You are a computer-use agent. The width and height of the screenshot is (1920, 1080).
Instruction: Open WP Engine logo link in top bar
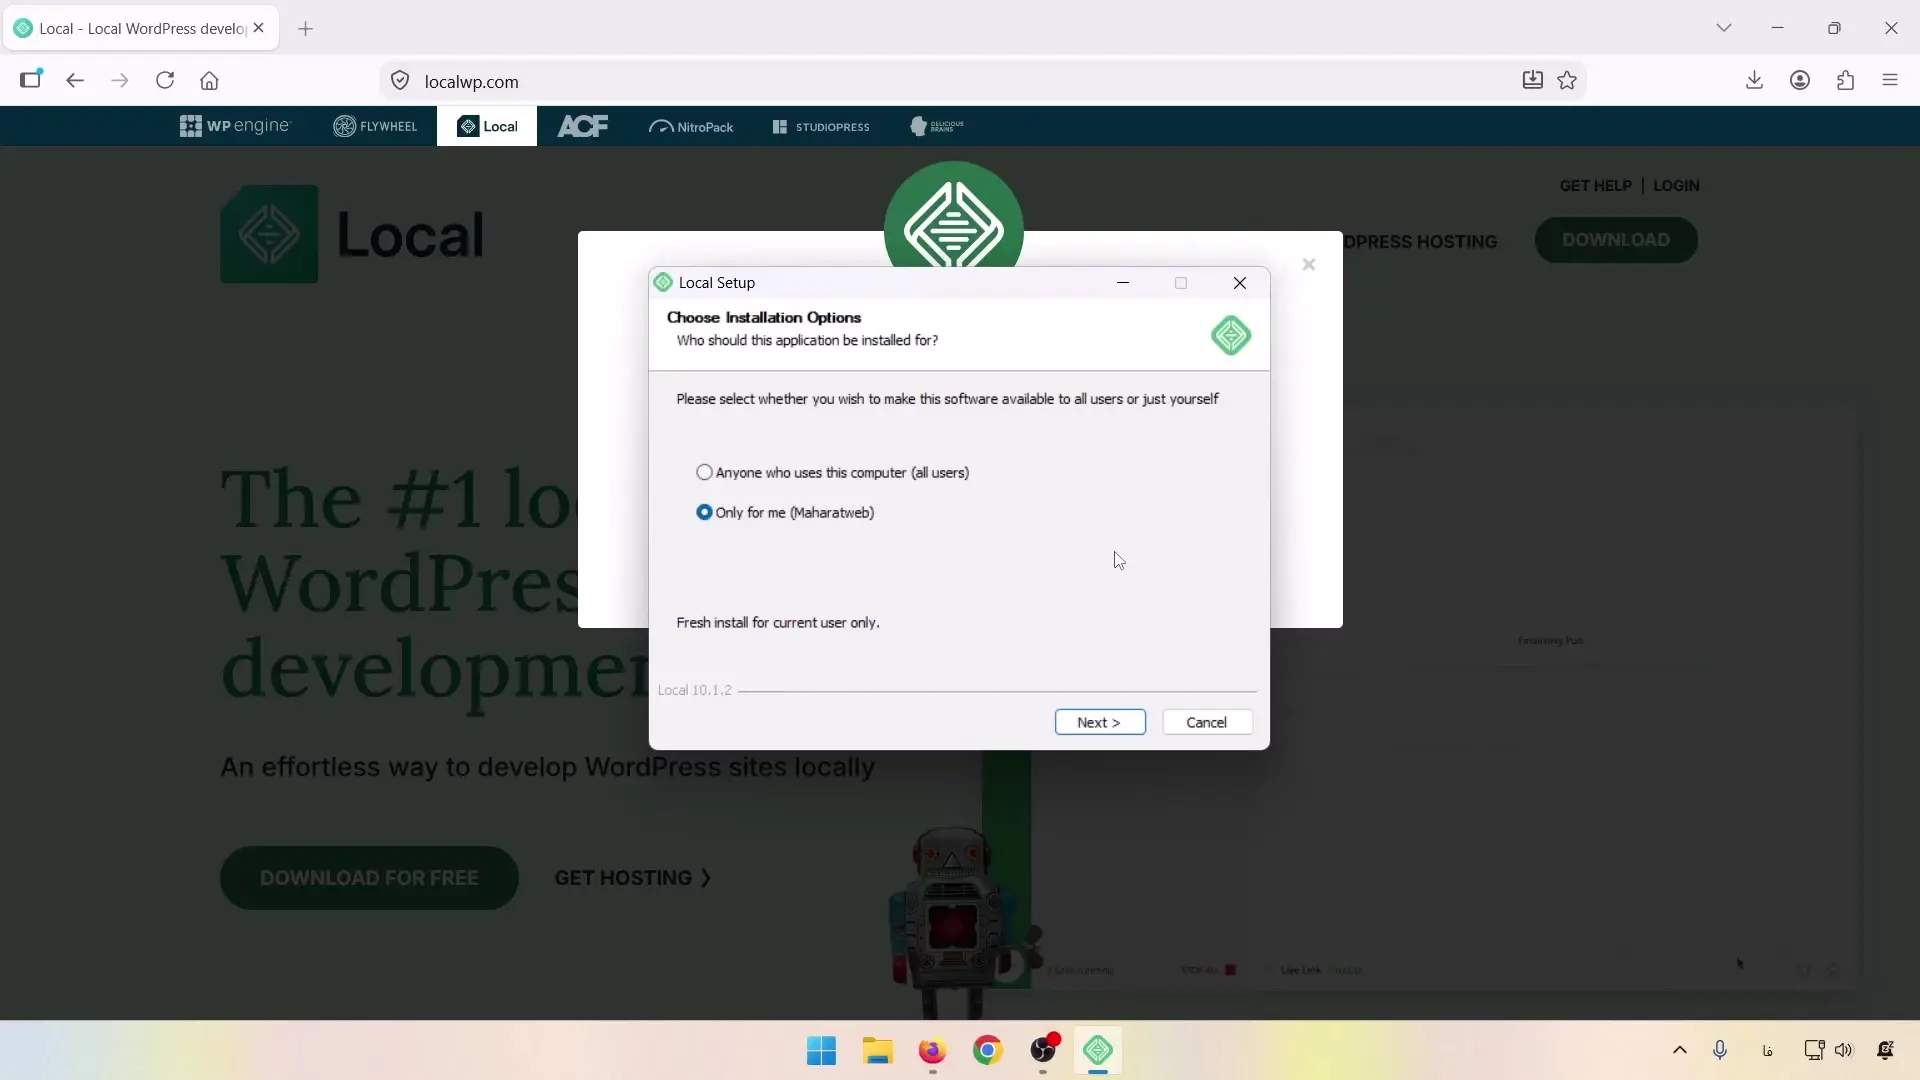click(x=235, y=126)
